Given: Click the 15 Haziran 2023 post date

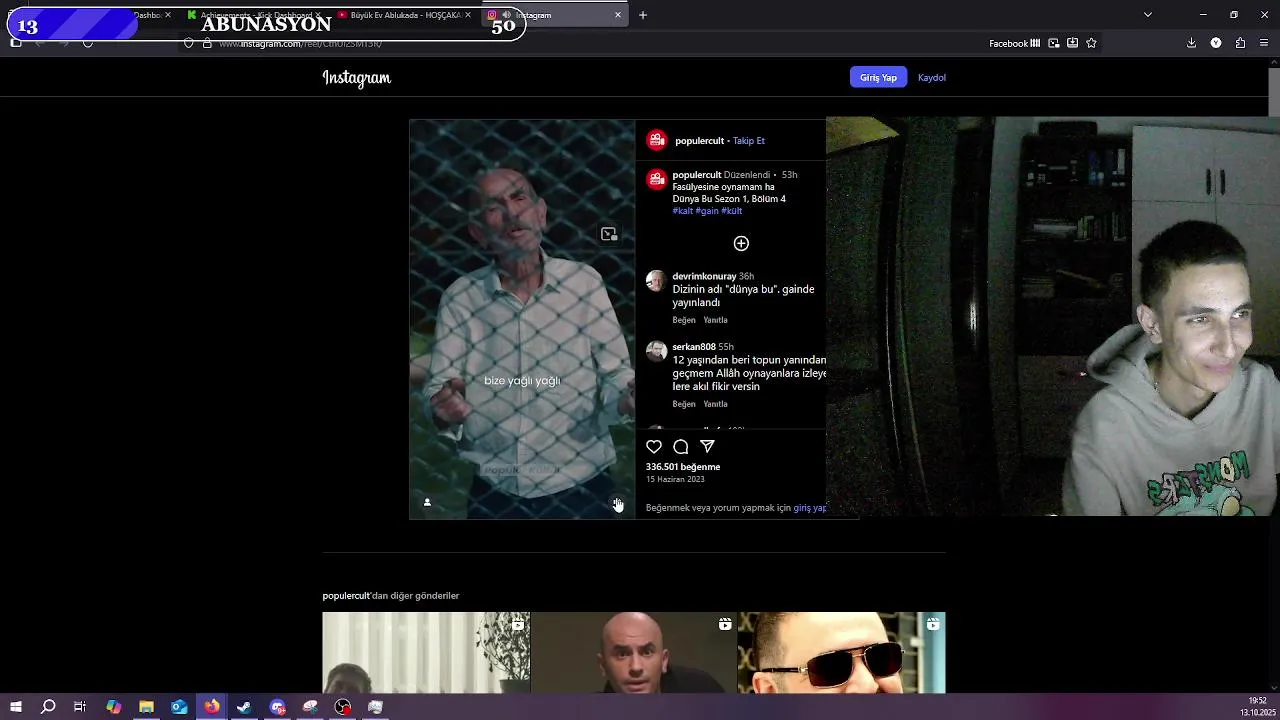Looking at the screenshot, I should 675,479.
